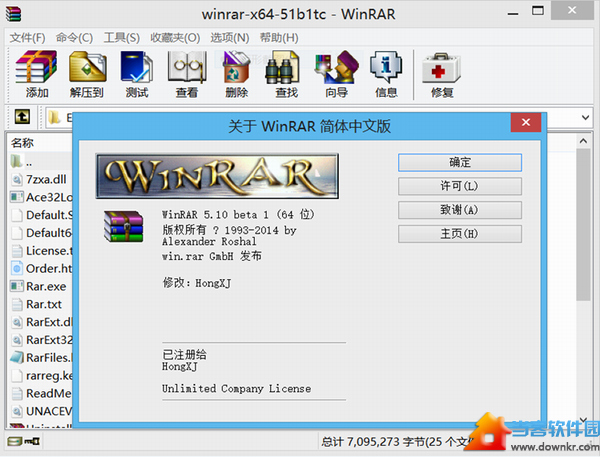Close the 关于 WinRAR dialog
The height and width of the screenshot is (457, 600).
[x=526, y=122]
